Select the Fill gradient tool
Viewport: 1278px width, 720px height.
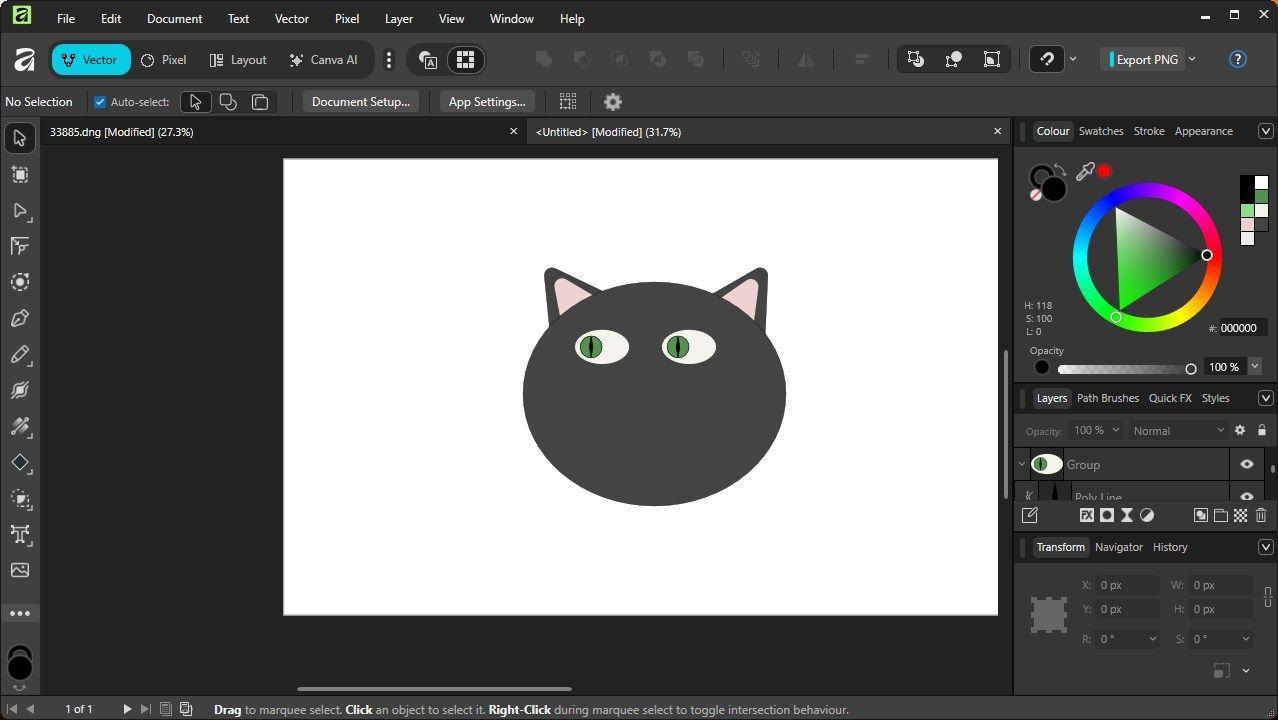click(20, 427)
